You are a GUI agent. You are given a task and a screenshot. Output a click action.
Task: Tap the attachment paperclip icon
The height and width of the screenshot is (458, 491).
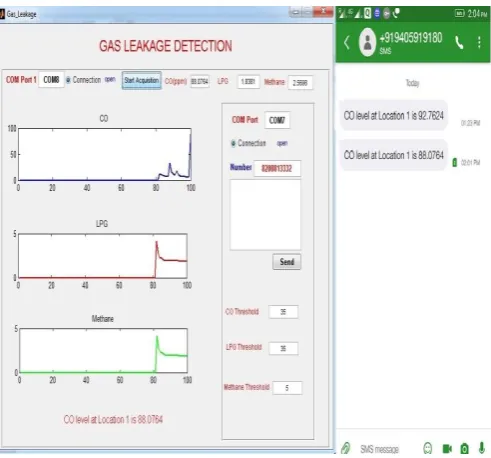[346, 448]
